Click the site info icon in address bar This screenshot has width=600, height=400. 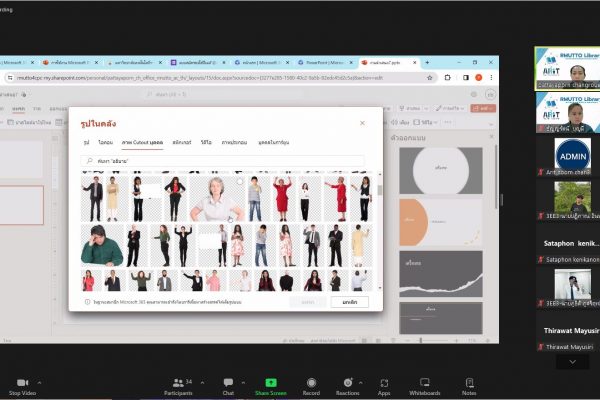point(10,78)
